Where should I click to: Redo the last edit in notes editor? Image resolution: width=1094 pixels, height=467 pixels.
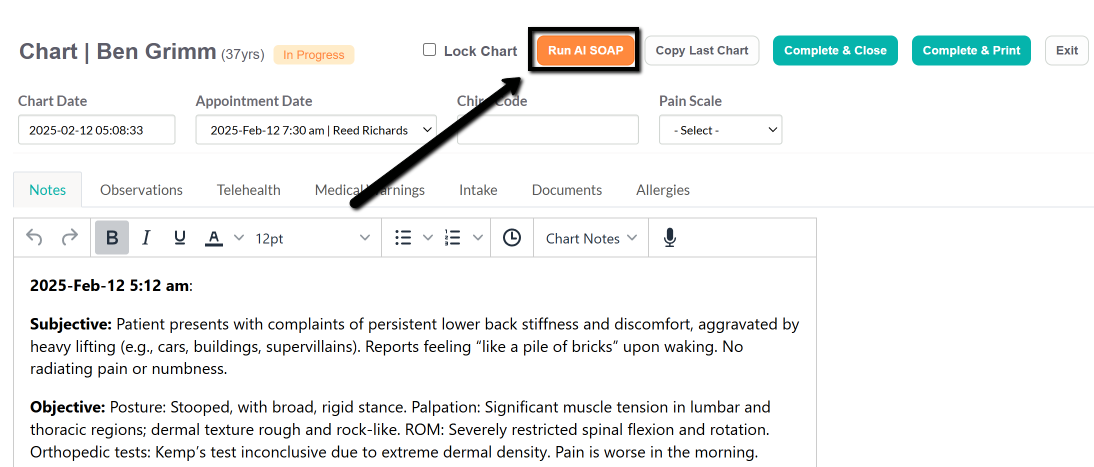coord(70,238)
